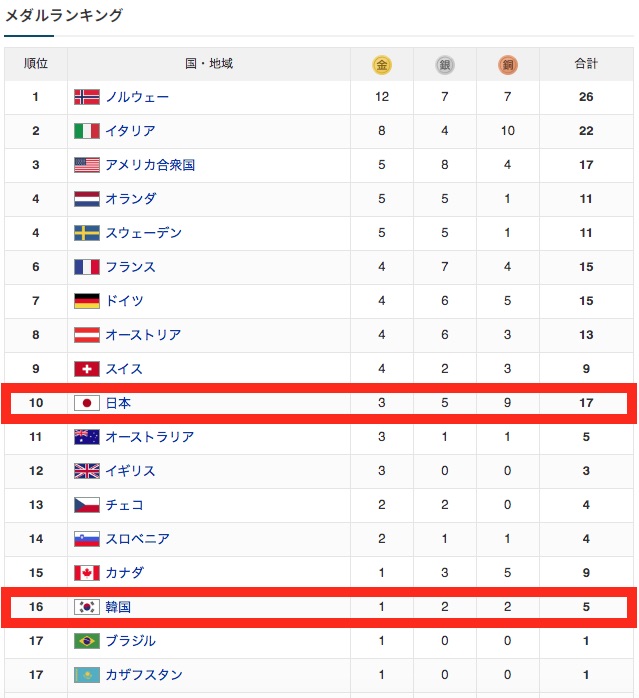The image size is (639, 698).
Task: Click the South Korea flag icon
Action: coord(86,607)
